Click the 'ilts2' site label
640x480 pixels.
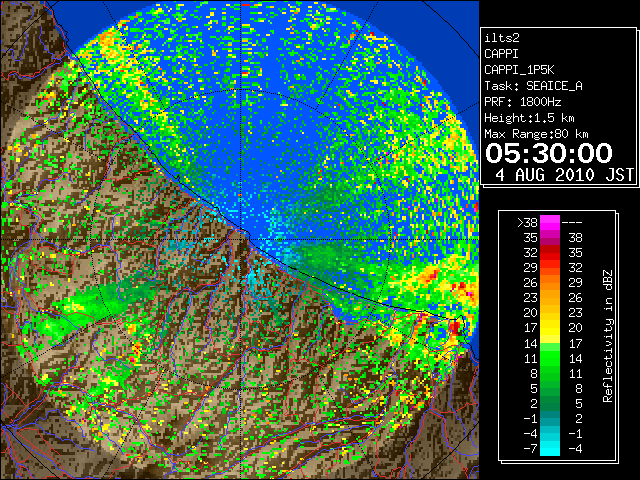pyautogui.click(x=502, y=38)
